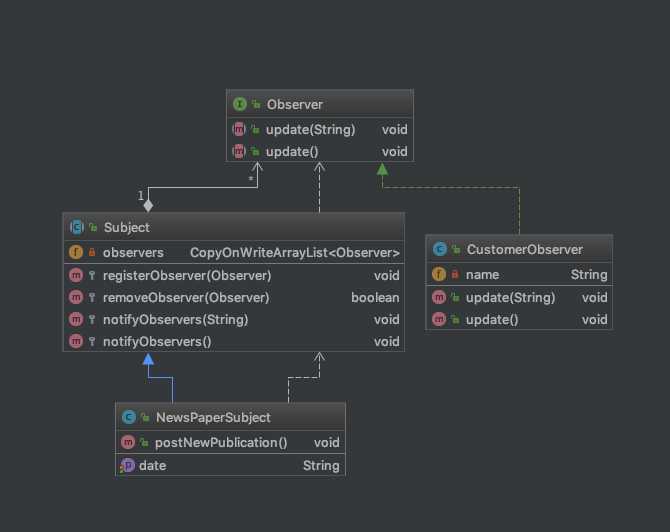Select the Subject class title
This screenshot has height=532, width=670.
point(126,227)
